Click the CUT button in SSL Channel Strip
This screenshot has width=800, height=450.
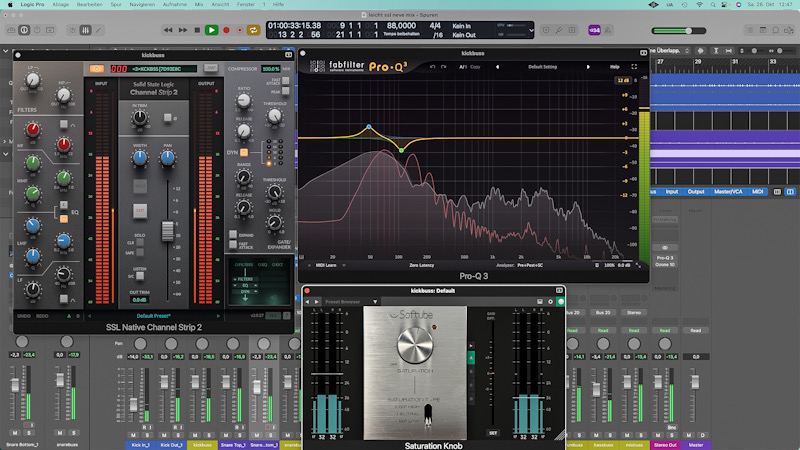click(140, 210)
